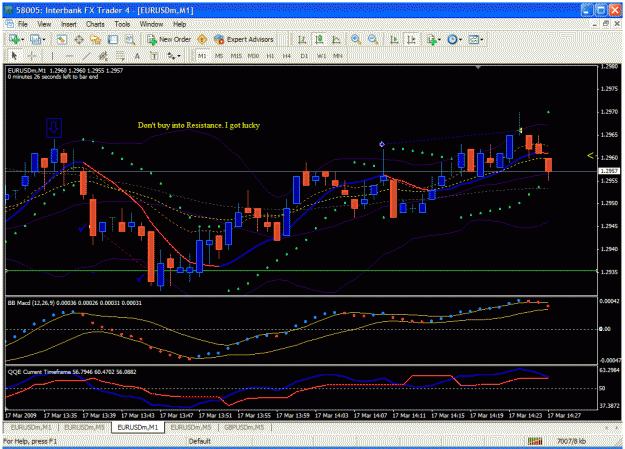Set timeframe to M5
Screen dimensions: 625x449
tap(219, 56)
